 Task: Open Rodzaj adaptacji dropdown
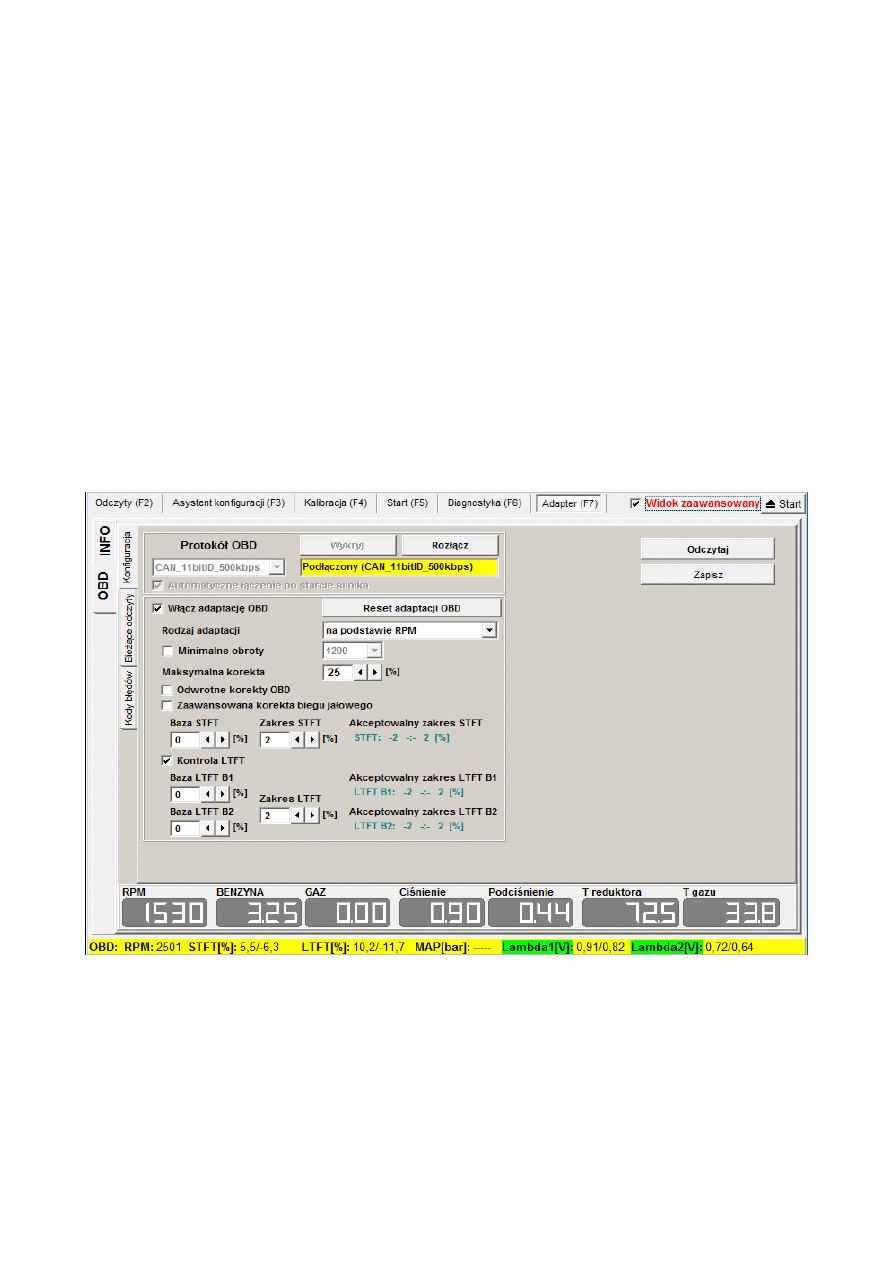[488, 630]
